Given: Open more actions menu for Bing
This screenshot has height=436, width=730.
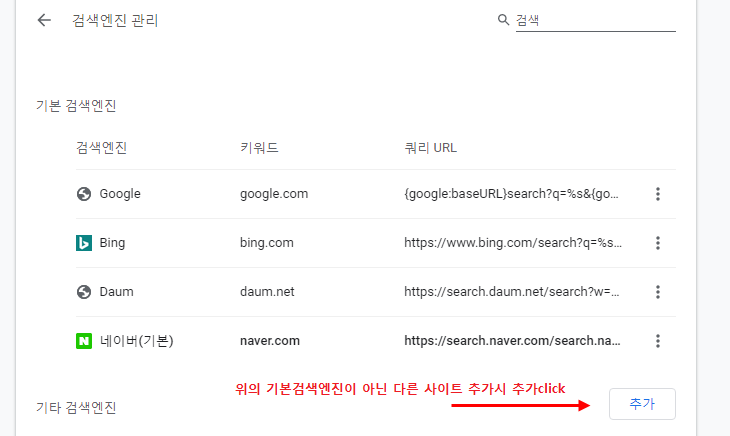Looking at the screenshot, I should [658, 243].
